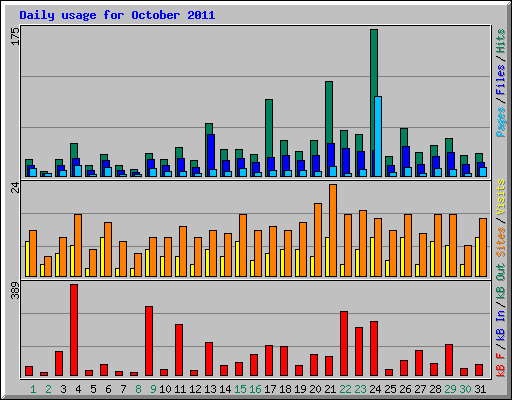
Task: Click day label 12 on the x-axis
Action: 195,389
